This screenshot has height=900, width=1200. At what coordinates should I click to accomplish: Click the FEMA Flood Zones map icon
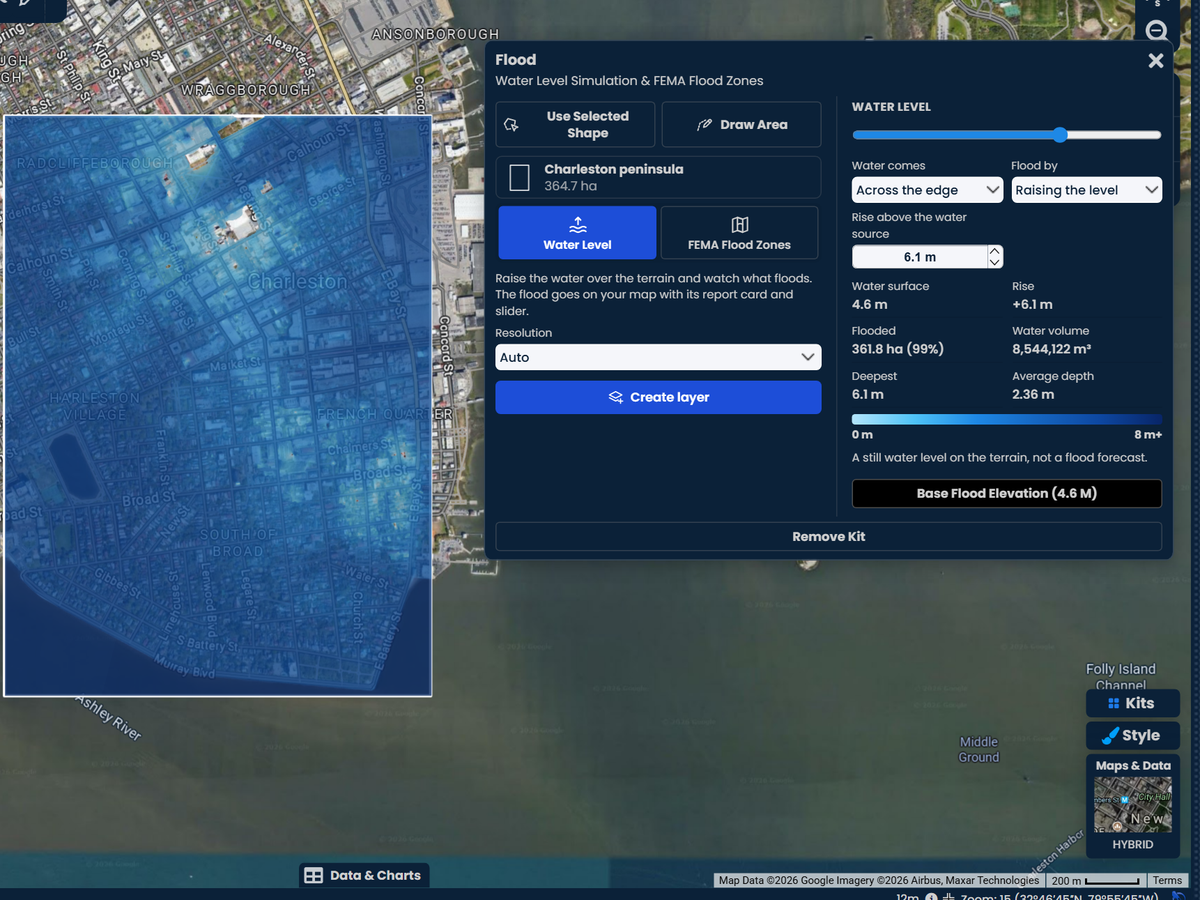pos(739,225)
